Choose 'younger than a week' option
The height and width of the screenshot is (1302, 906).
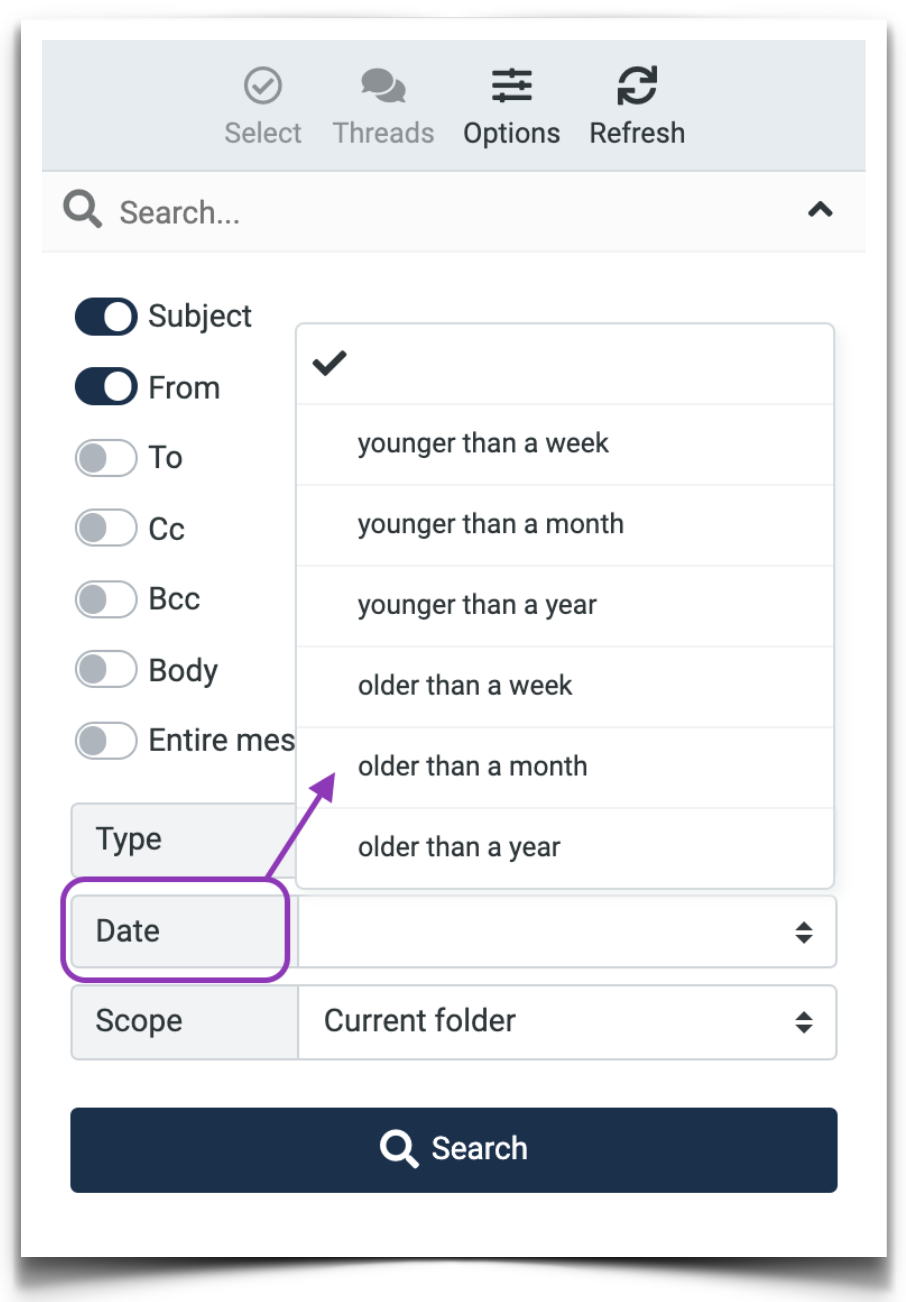(x=483, y=443)
